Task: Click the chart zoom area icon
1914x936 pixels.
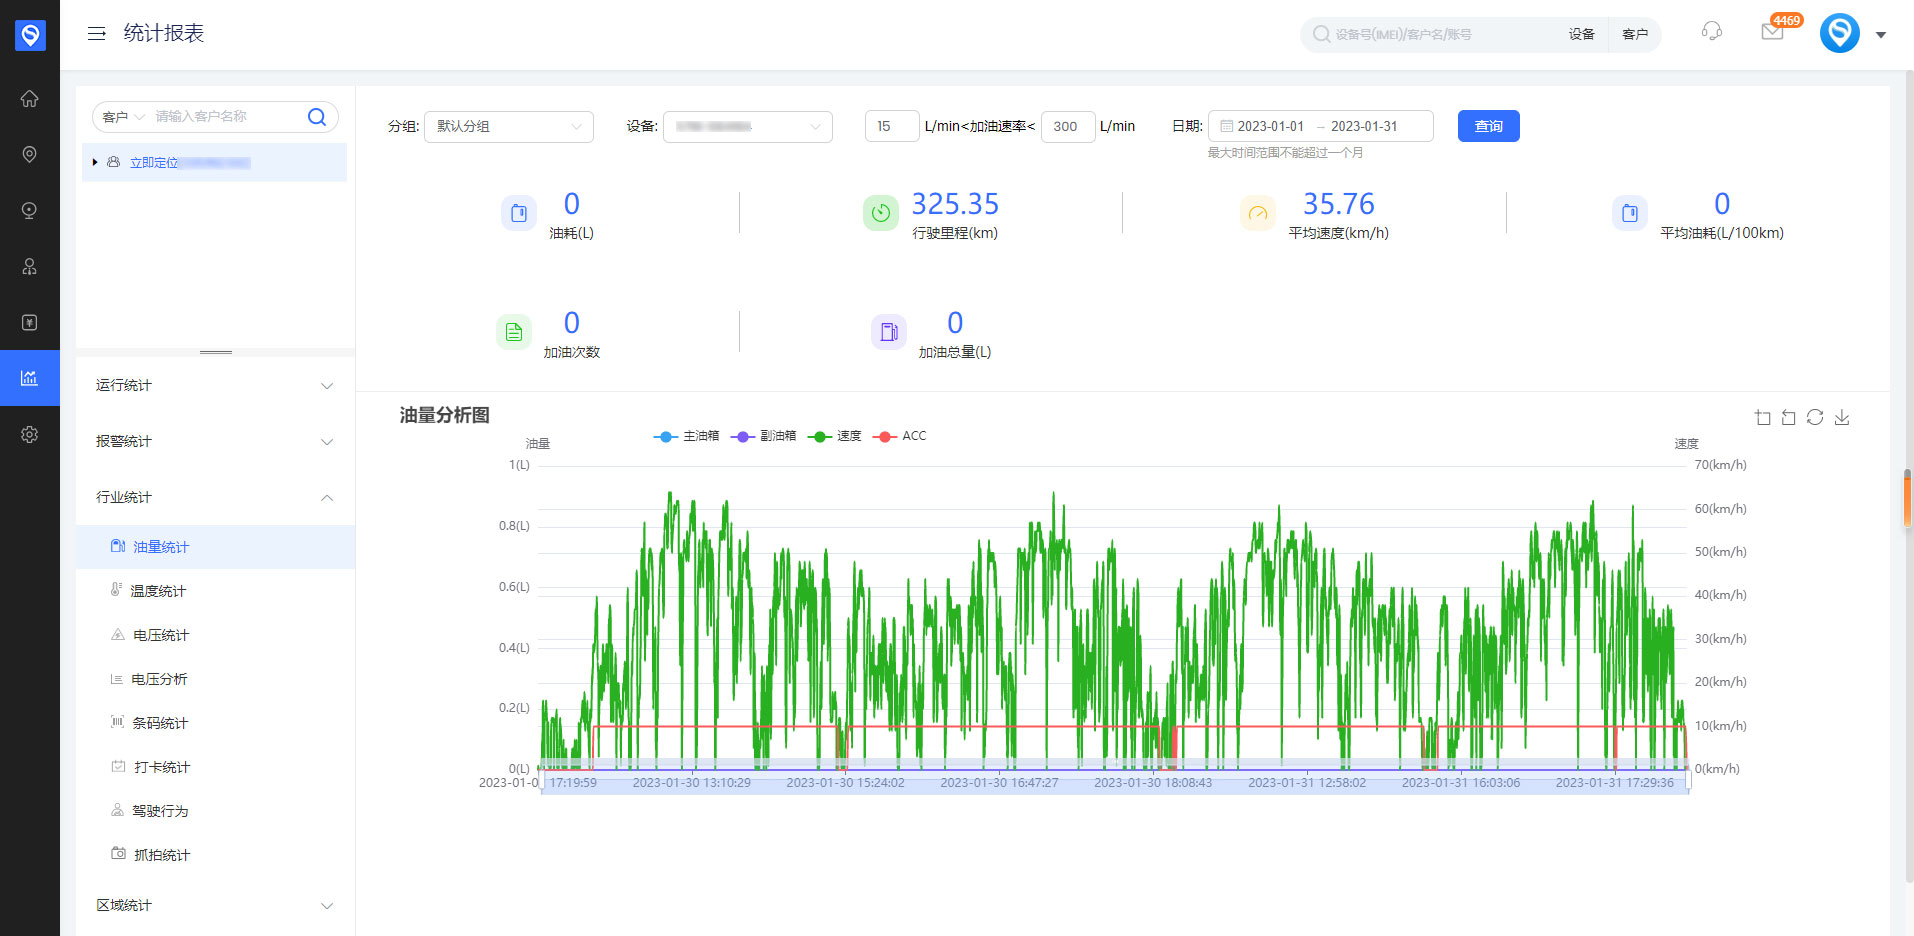Action: pyautogui.click(x=1763, y=418)
